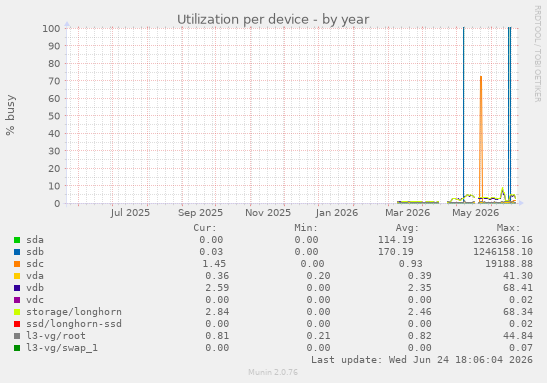
Task: Click the 'ssd/longhorn-ssd' legend label
Action: pyautogui.click(x=74, y=324)
